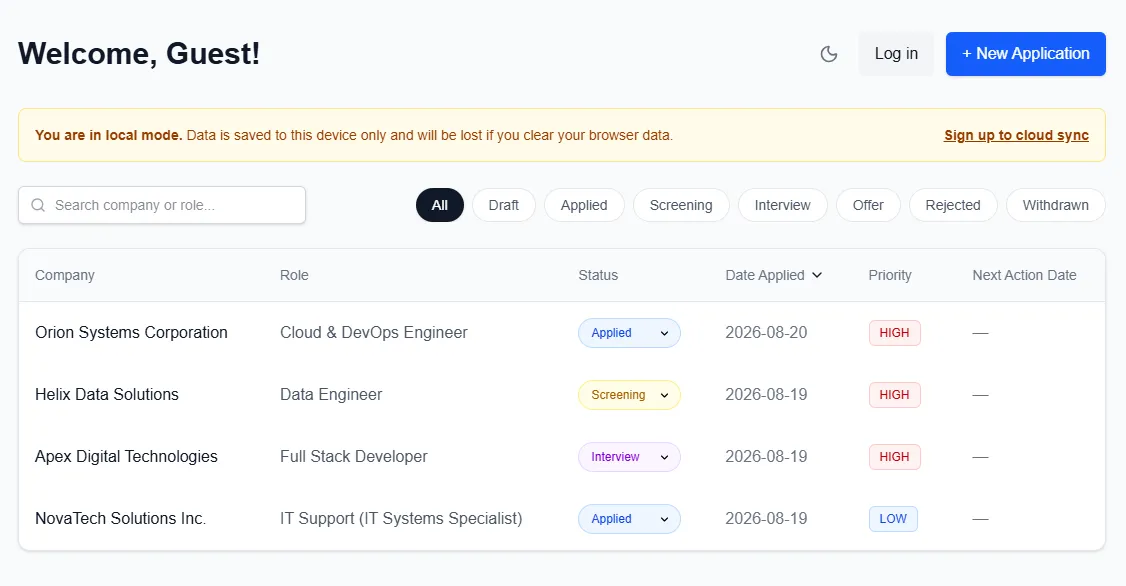Click the HIGH priority badge for Apex Digital
The width and height of the screenshot is (1126, 586).
point(894,457)
